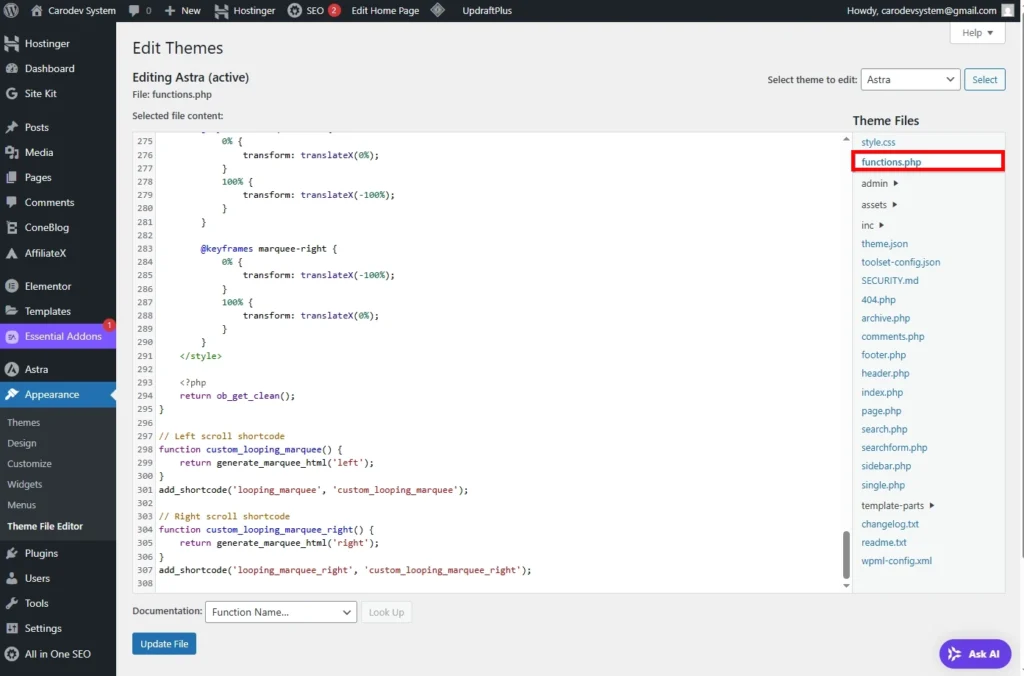The height and width of the screenshot is (676, 1024).
Task: Open the Function Name documentation dropdown
Action: click(280, 612)
